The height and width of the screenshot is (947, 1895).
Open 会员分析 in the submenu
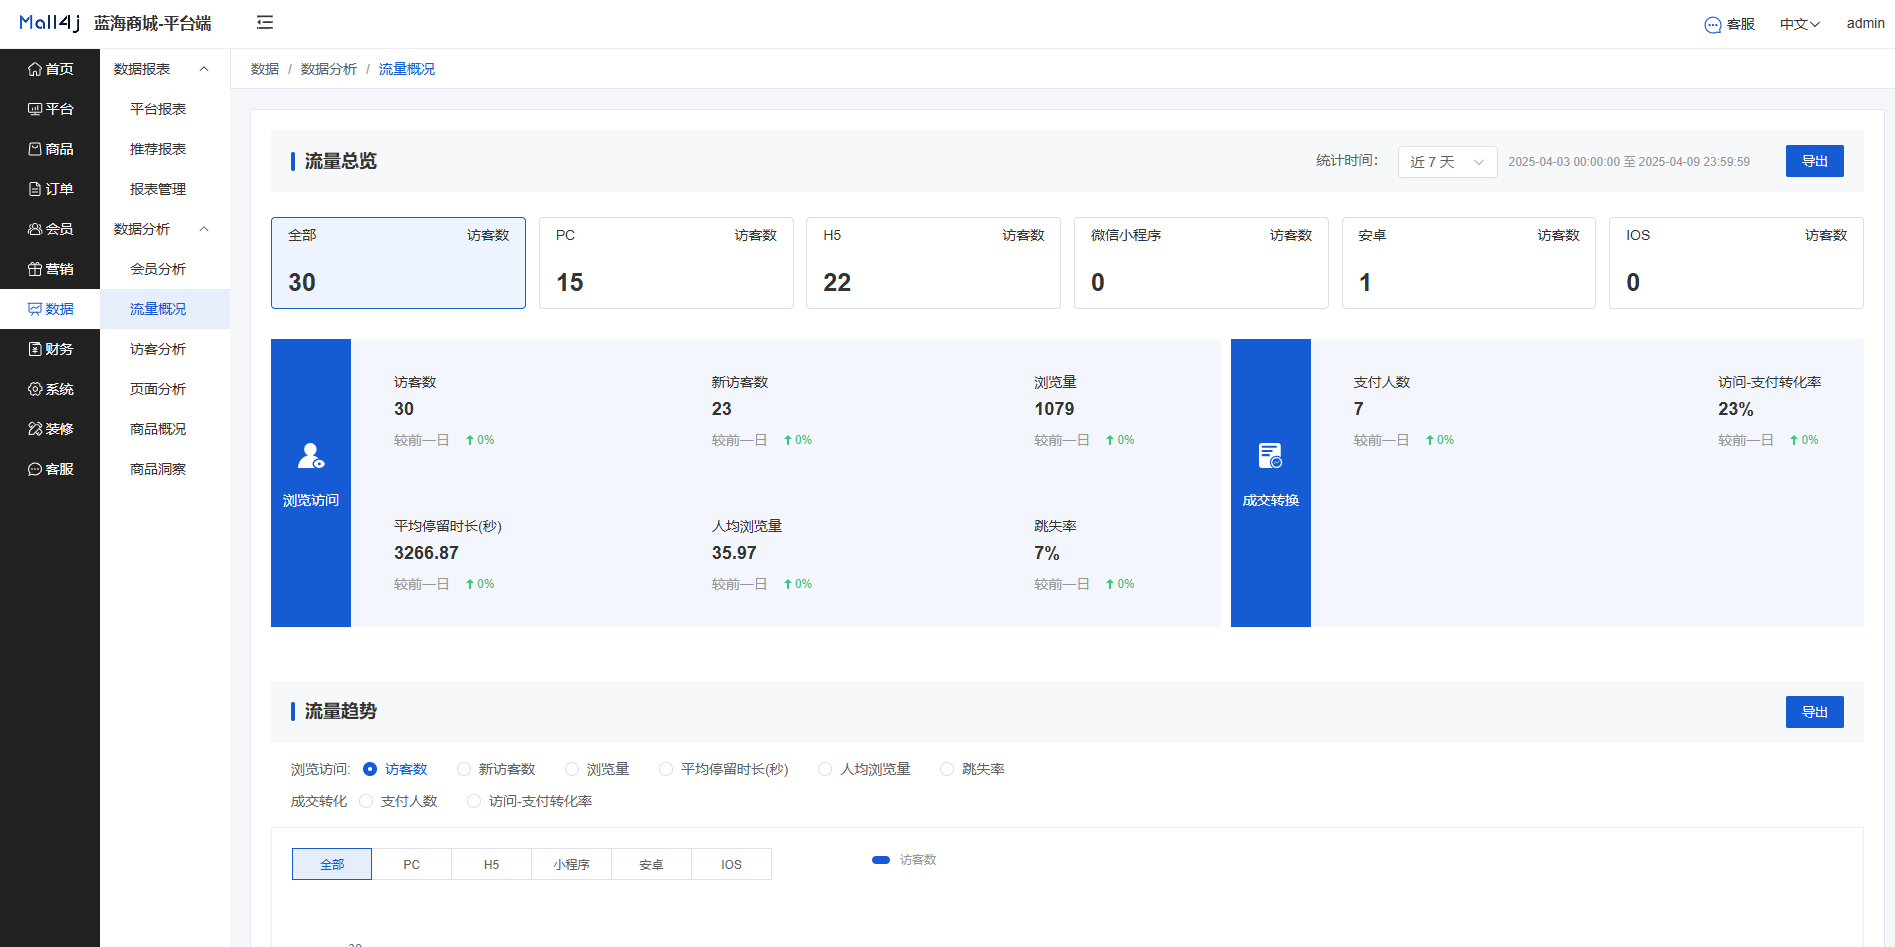165,269
